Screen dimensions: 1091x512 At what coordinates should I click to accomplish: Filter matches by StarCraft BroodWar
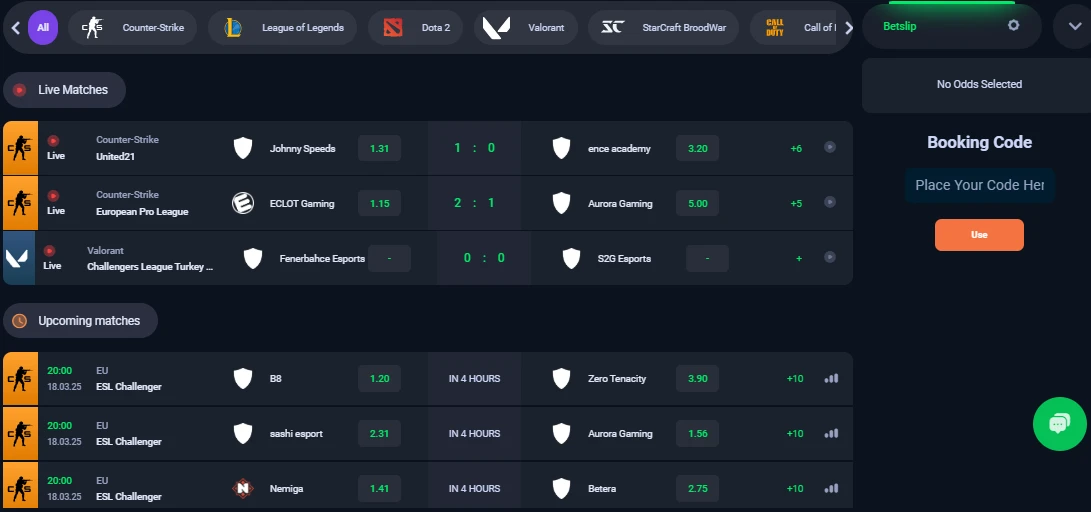pos(663,28)
